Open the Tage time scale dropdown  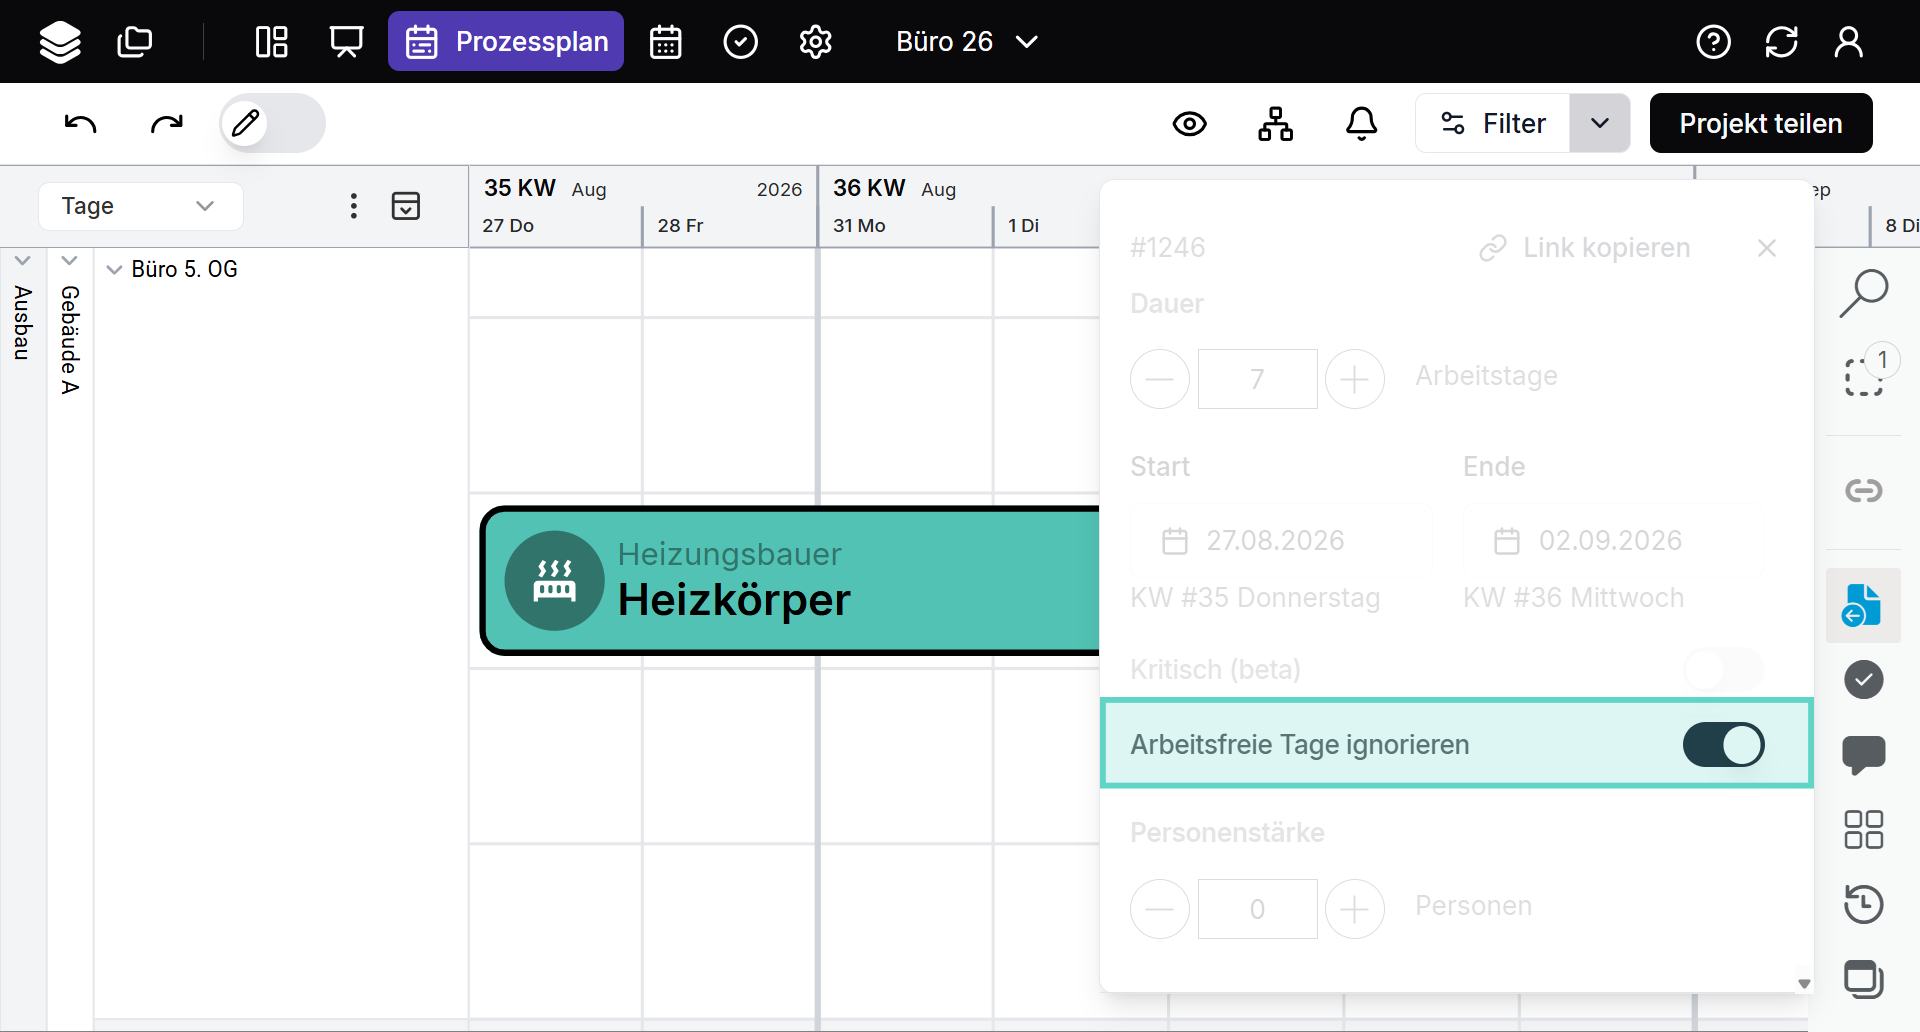tap(141, 206)
